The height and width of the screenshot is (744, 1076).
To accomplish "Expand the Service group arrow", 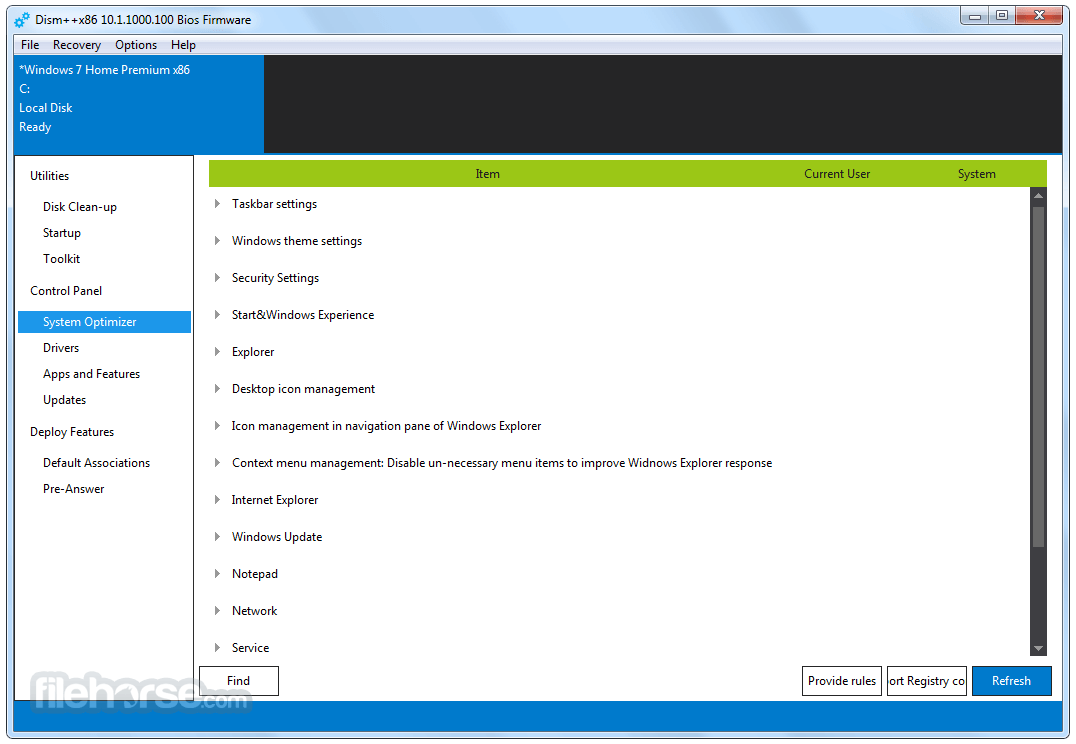I will (217, 648).
